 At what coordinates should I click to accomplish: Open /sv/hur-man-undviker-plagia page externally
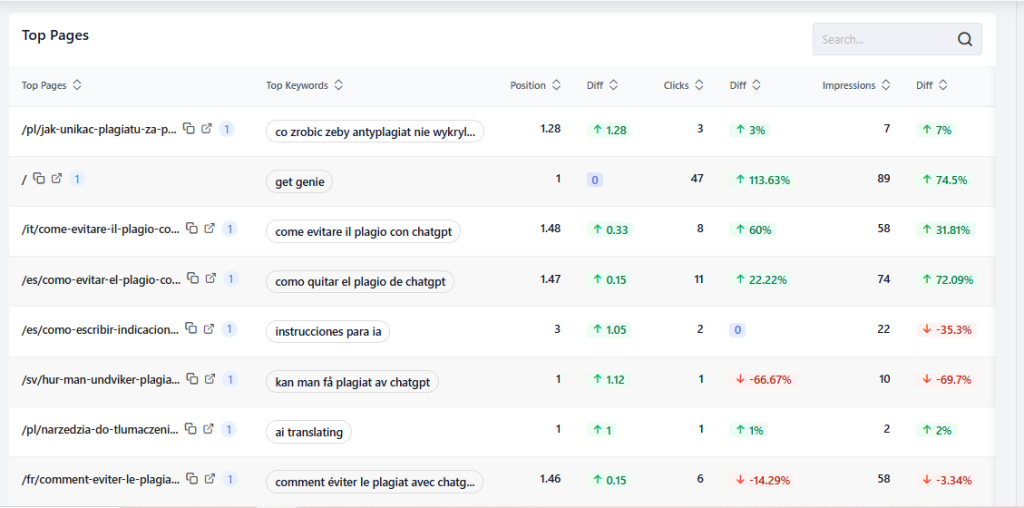(210, 379)
